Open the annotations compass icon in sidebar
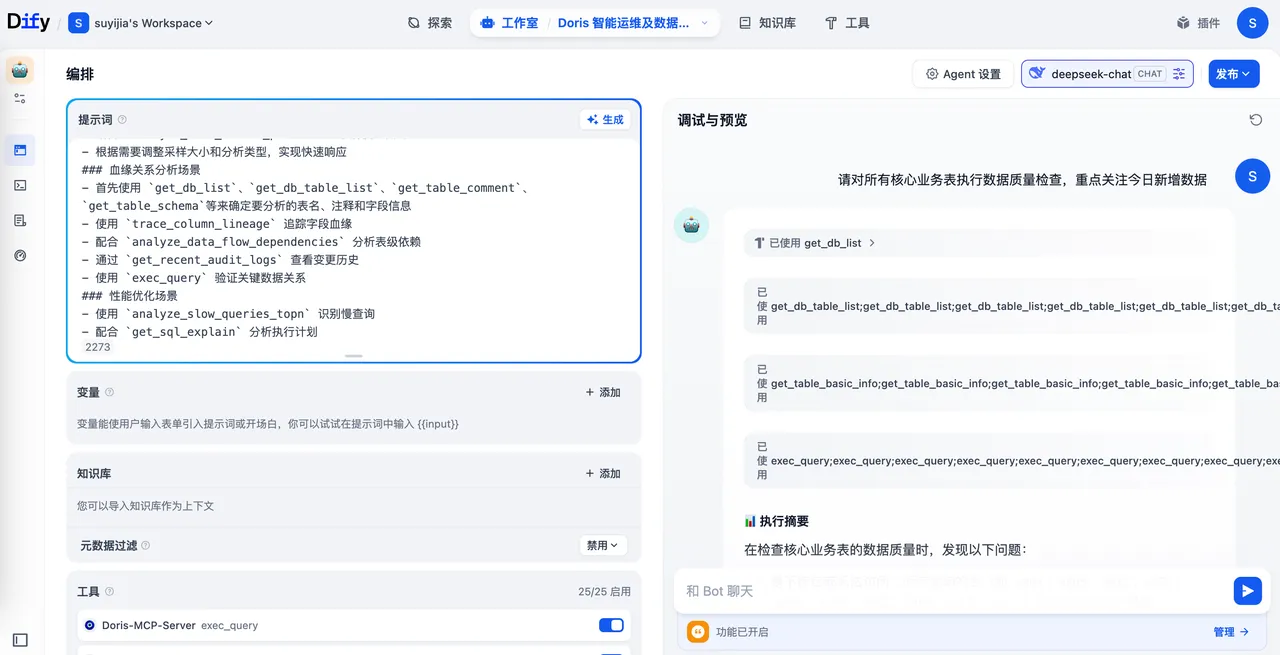The height and width of the screenshot is (655, 1280). 20,256
